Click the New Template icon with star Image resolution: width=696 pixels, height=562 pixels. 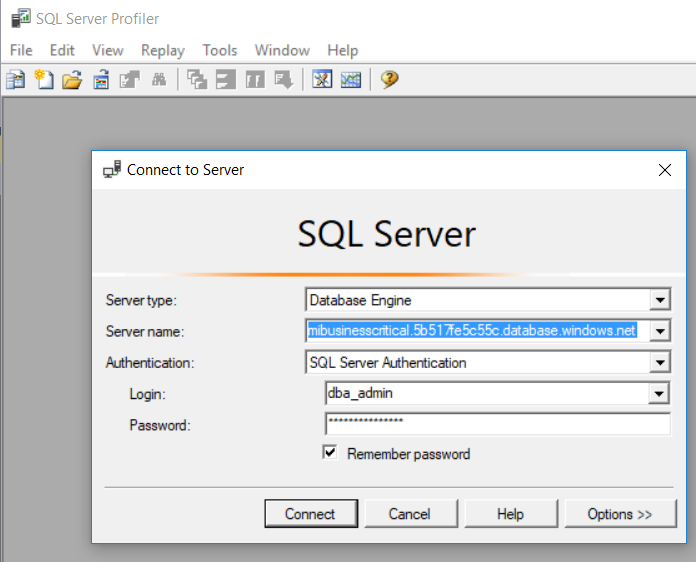tap(44, 80)
